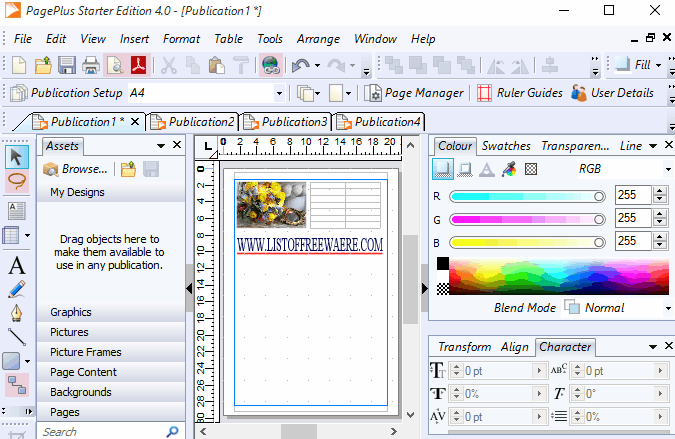
Task: Cut the selected object
Action: coord(169,65)
